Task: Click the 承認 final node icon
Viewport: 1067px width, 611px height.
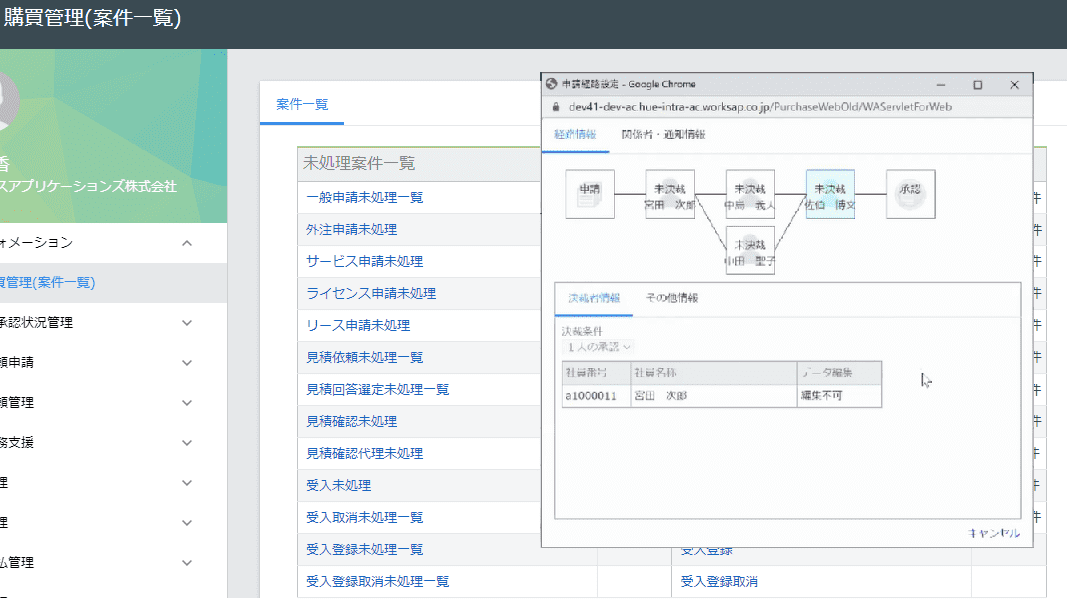Action: [910, 194]
